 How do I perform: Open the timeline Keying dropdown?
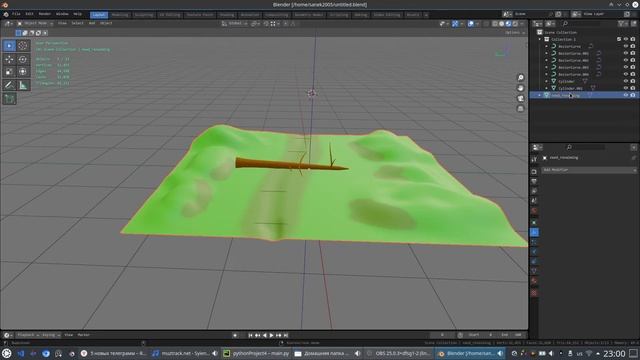(51, 335)
